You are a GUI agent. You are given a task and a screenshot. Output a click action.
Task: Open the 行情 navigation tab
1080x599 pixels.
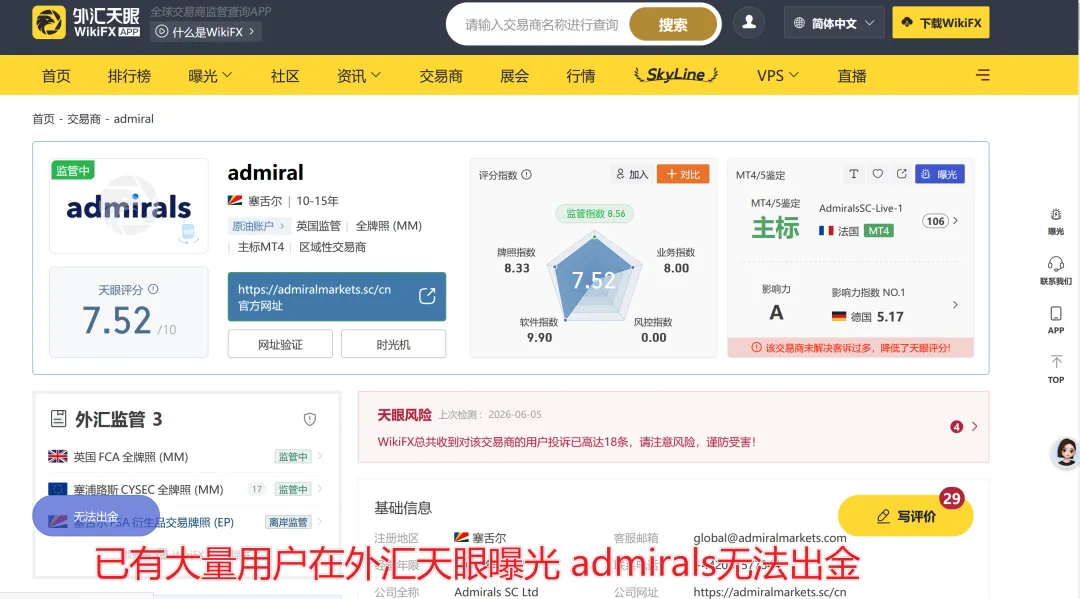581,76
